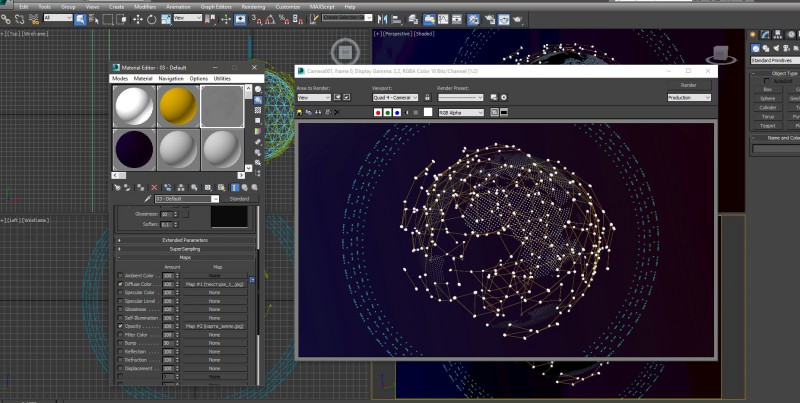Image resolution: width=800 pixels, height=403 pixels.
Task: Toggle Backlight icon in Material Editor
Action: coord(258,100)
